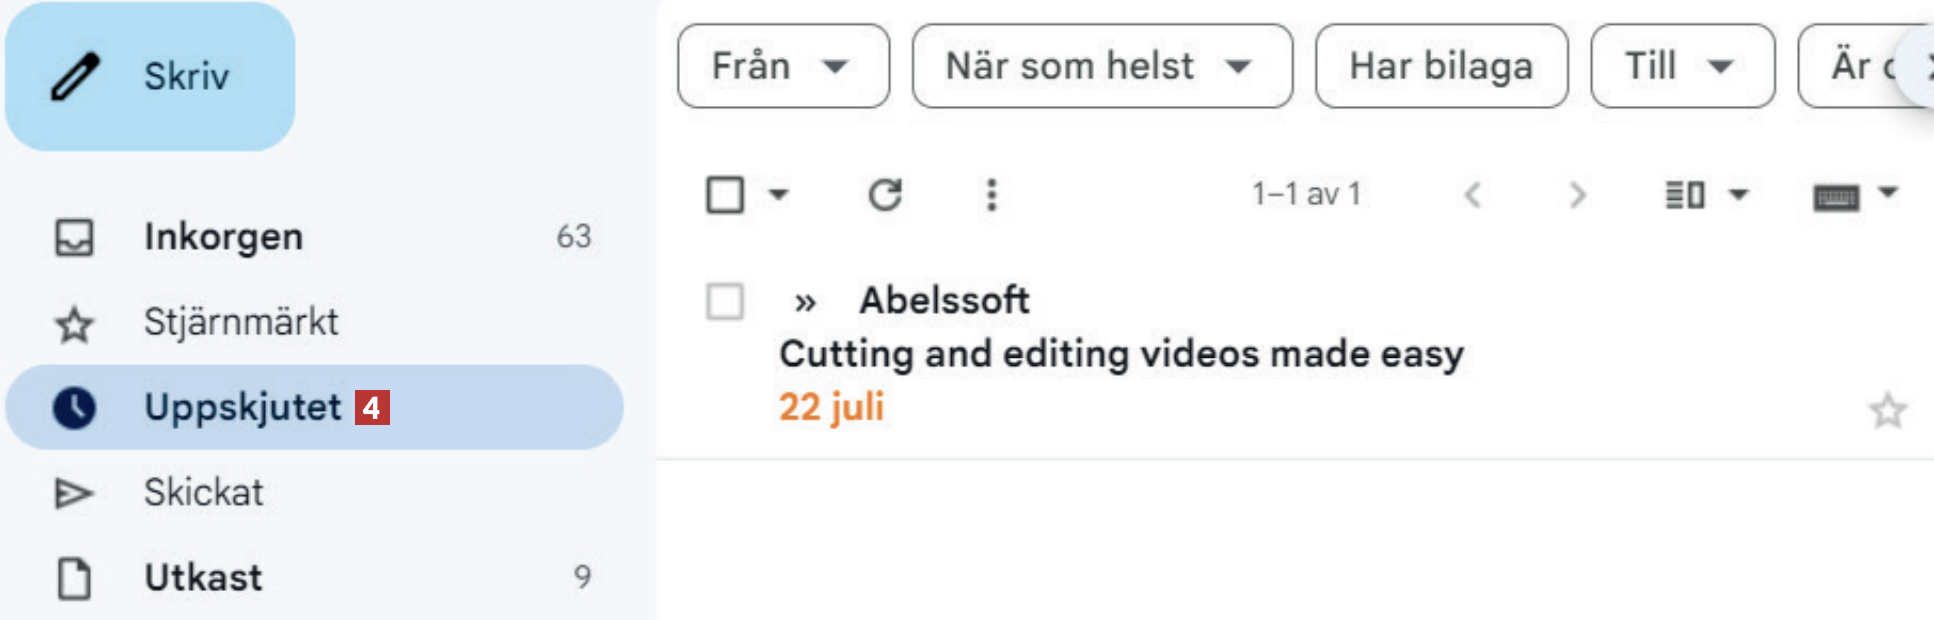Screen dimensions: 1934x620
Task: Click the keyboard input tools icon
Action: pyautogui.click(x=1837, y=196)
